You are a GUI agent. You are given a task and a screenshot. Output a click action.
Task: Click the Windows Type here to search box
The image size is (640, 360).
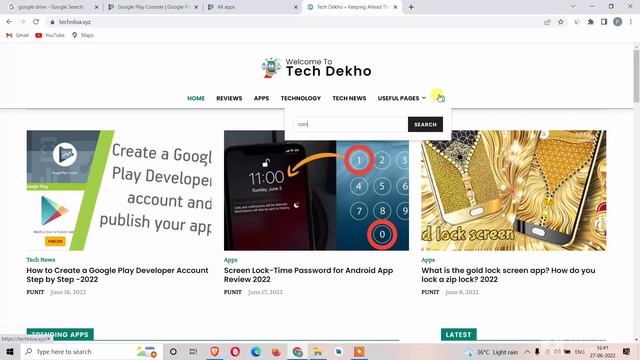[x=92, y=351]
